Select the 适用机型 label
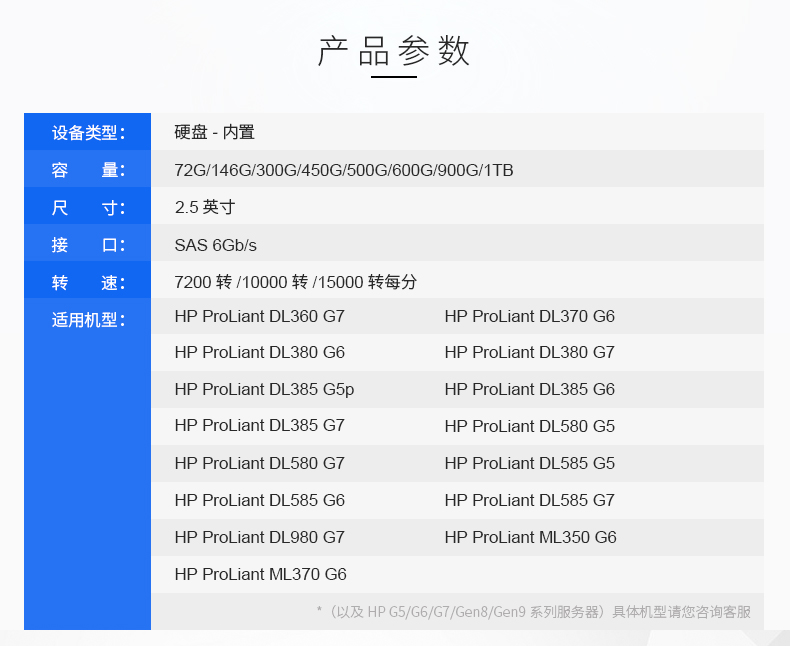Image resolution: width=790 pixels, height=646 pixels. (88, 320)
